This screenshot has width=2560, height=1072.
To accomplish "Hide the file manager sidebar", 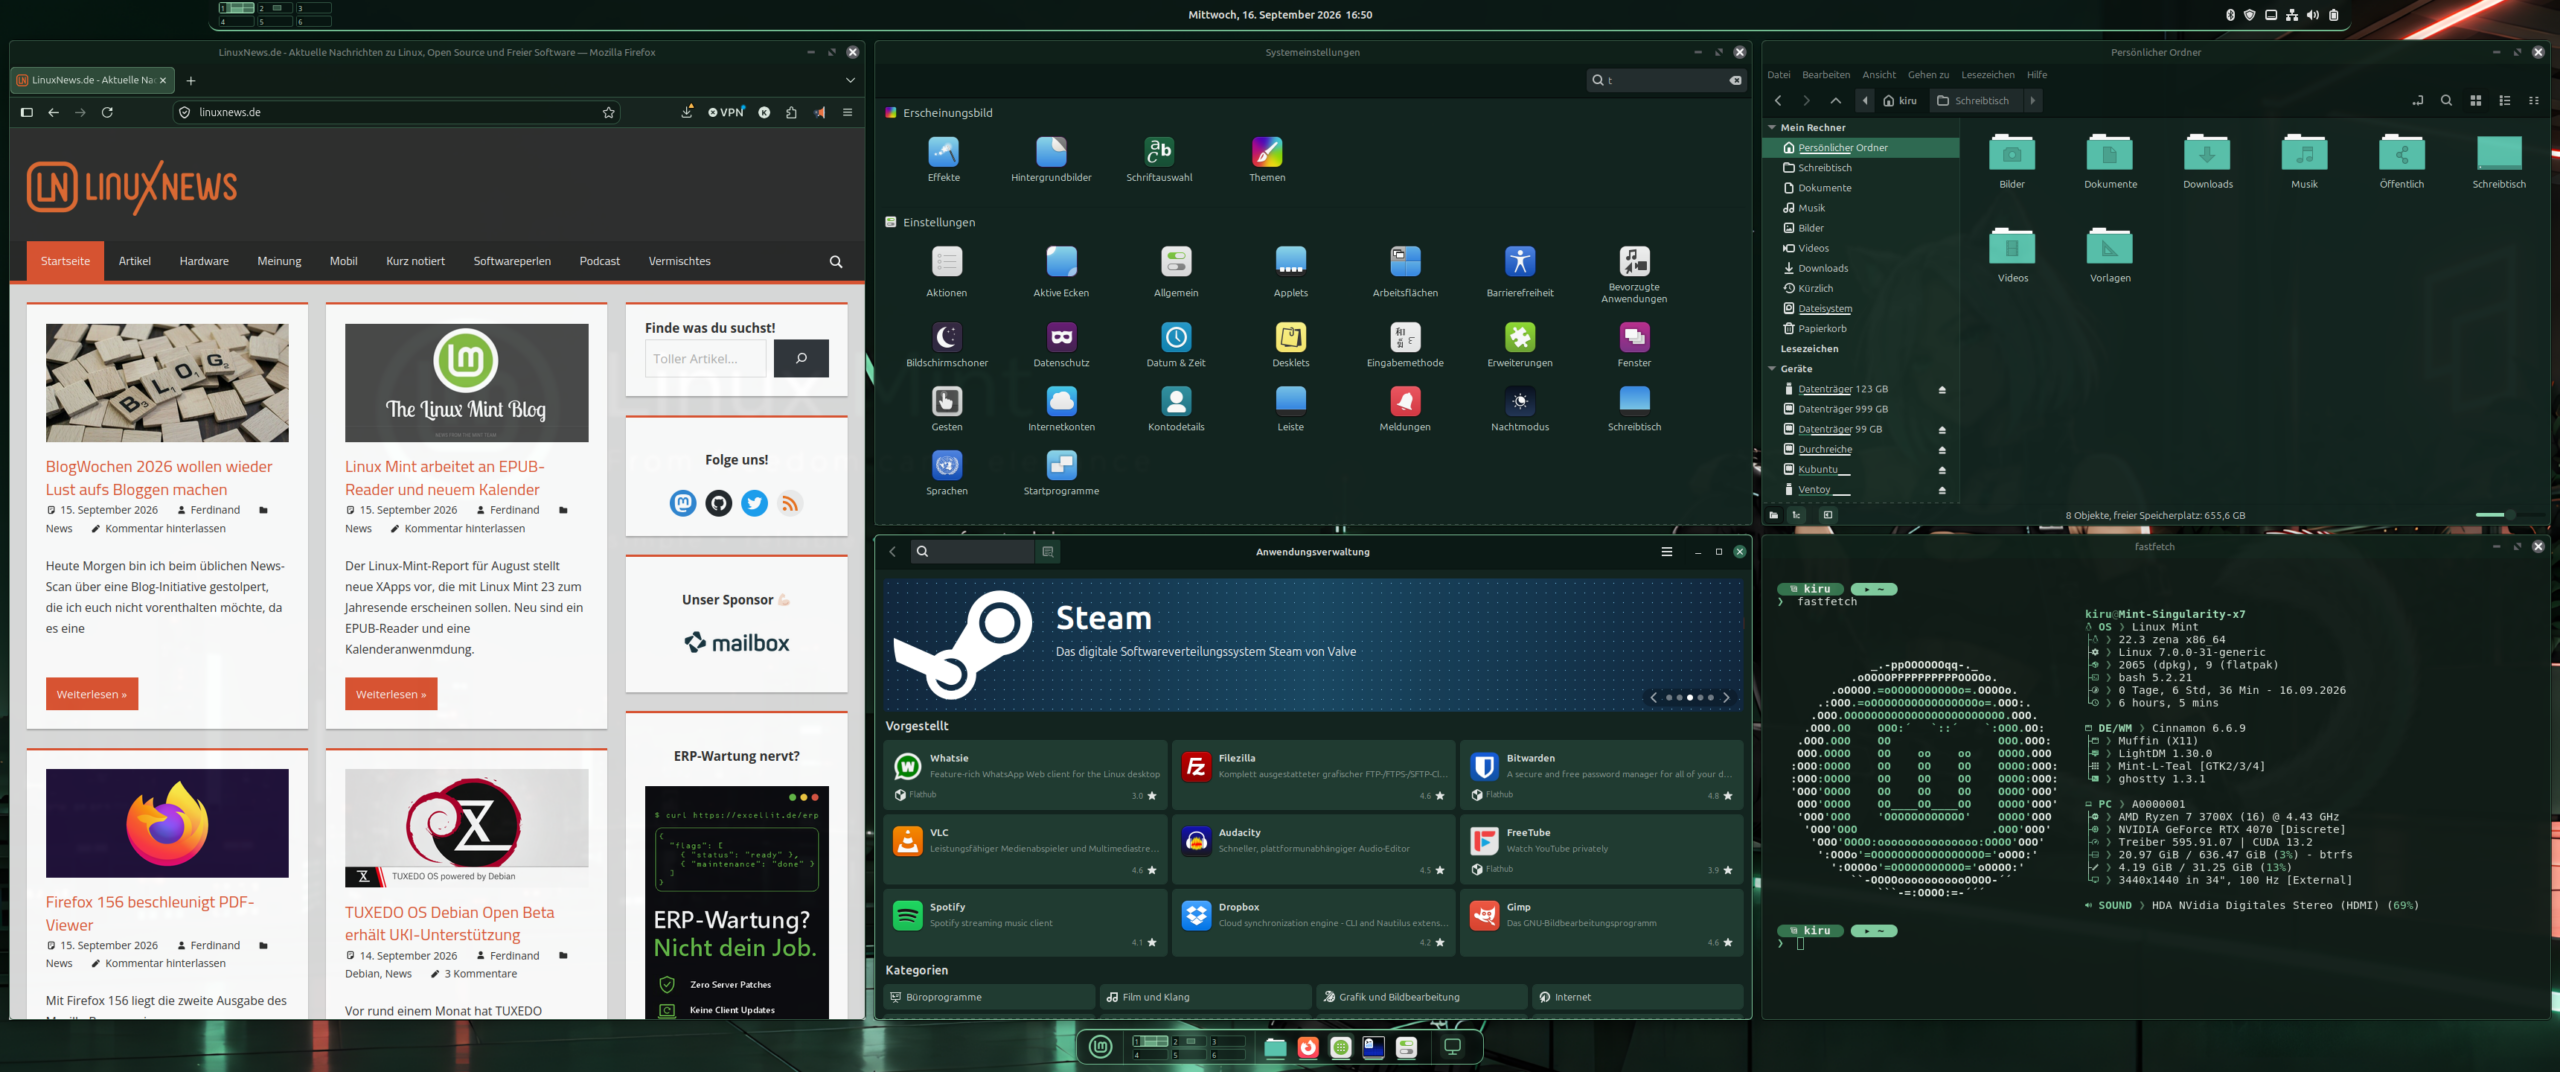I will pos(1827,515).
